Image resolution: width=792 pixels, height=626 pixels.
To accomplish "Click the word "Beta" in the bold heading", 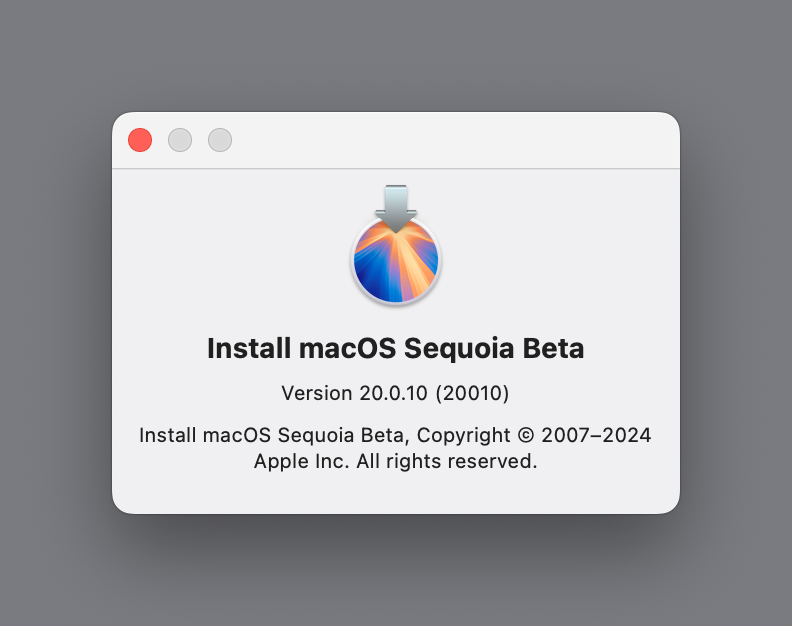I will (553, 349).
